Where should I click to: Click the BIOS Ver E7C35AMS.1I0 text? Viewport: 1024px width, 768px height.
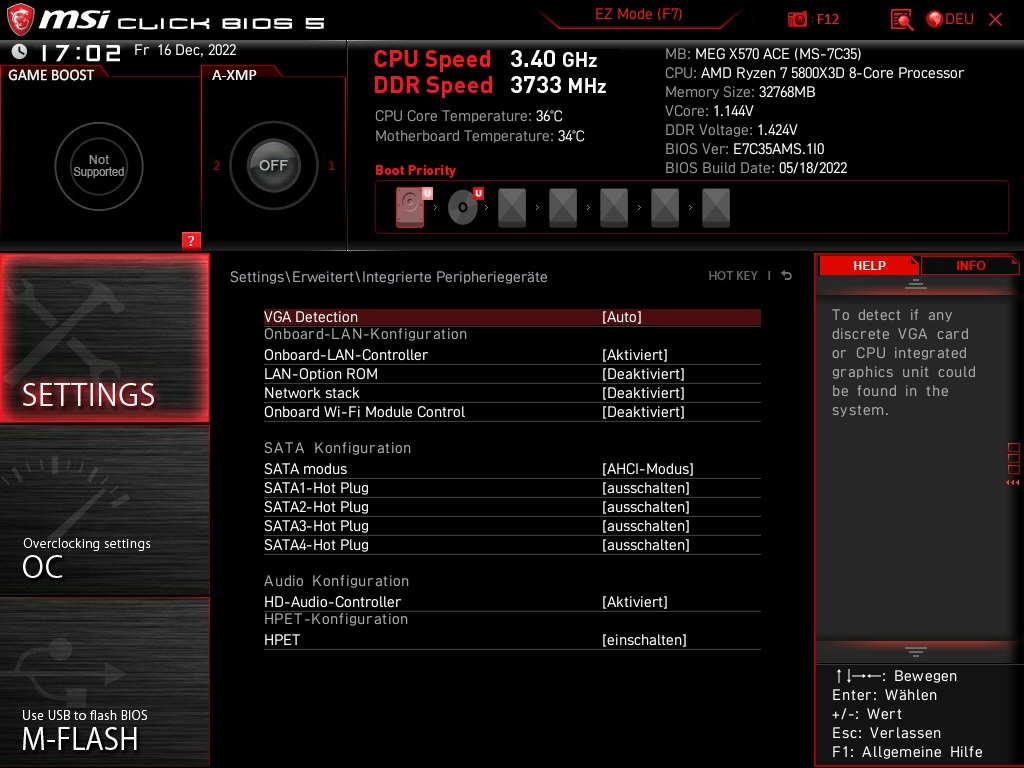point(744,149)
